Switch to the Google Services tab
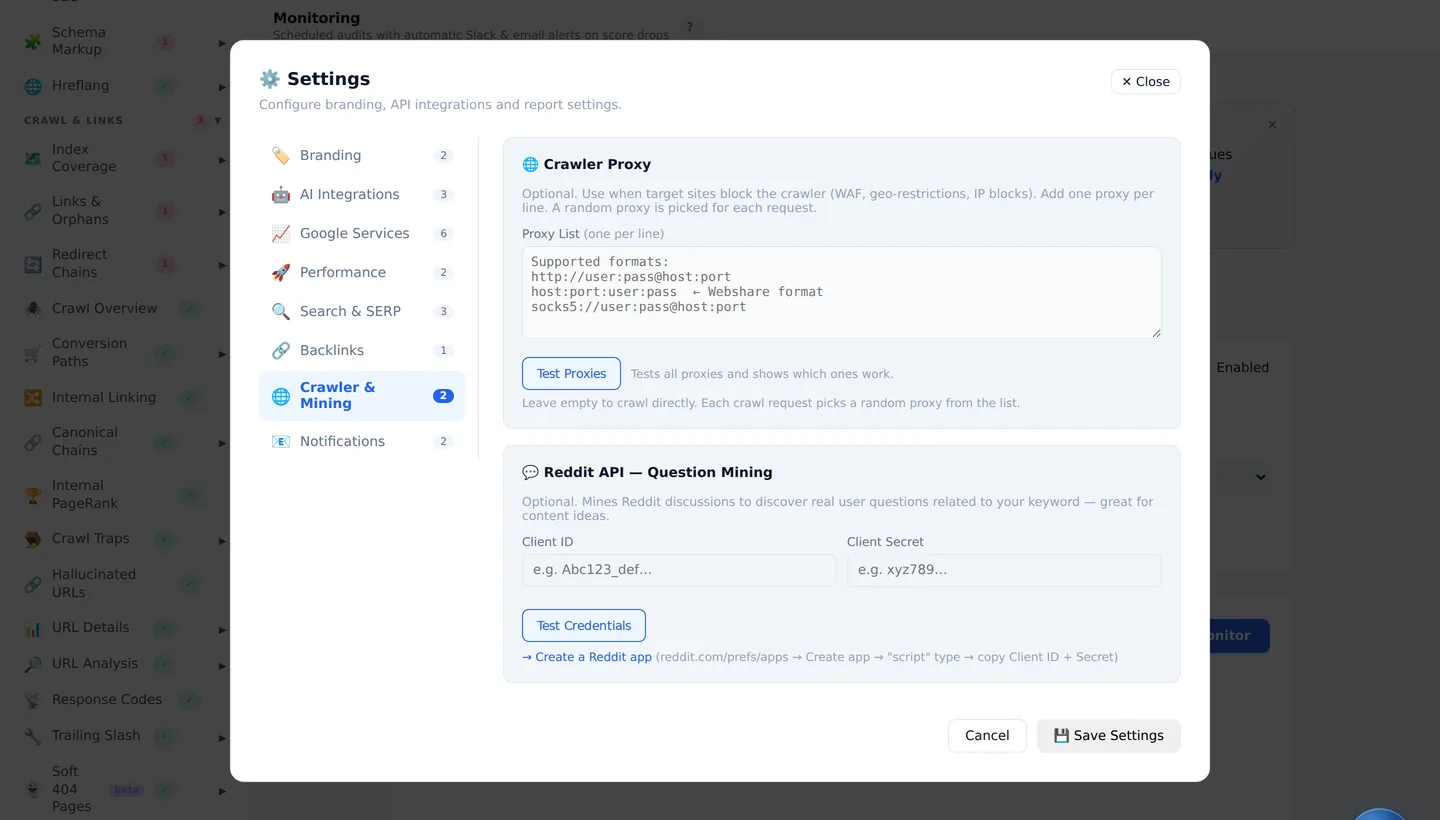Viewport: 1440px width, 820px height. tap(362, 233)
